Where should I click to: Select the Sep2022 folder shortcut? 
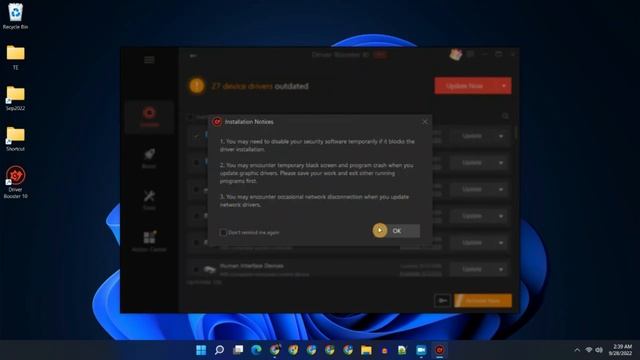tap(16, 98)
